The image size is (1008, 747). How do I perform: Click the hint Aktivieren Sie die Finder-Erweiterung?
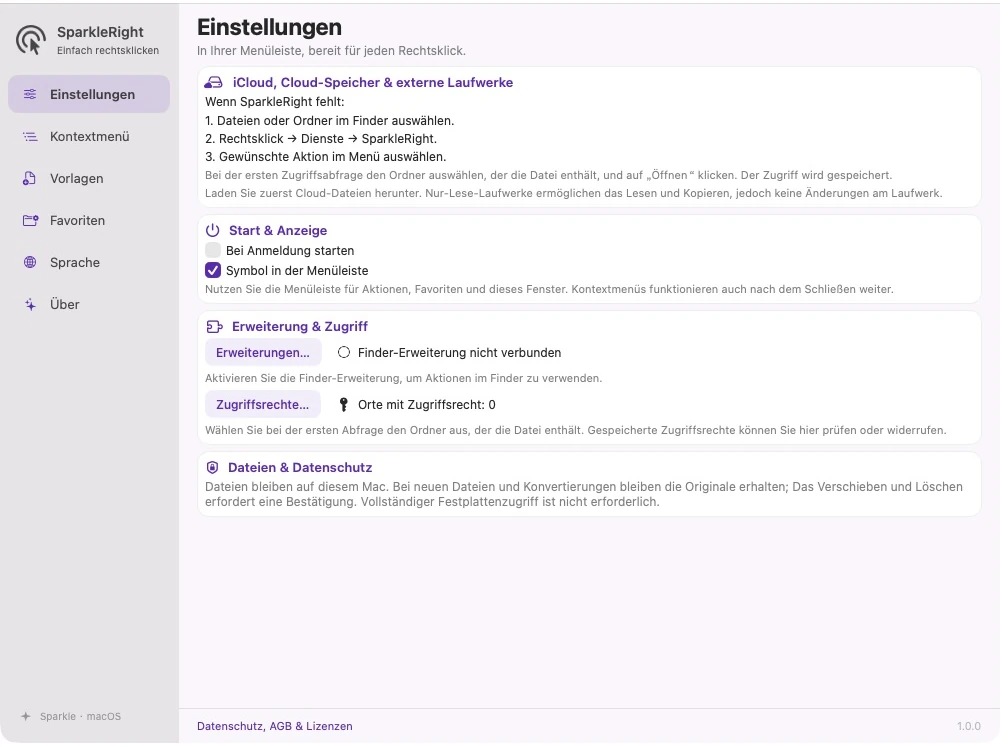click(x=404, y=378)
